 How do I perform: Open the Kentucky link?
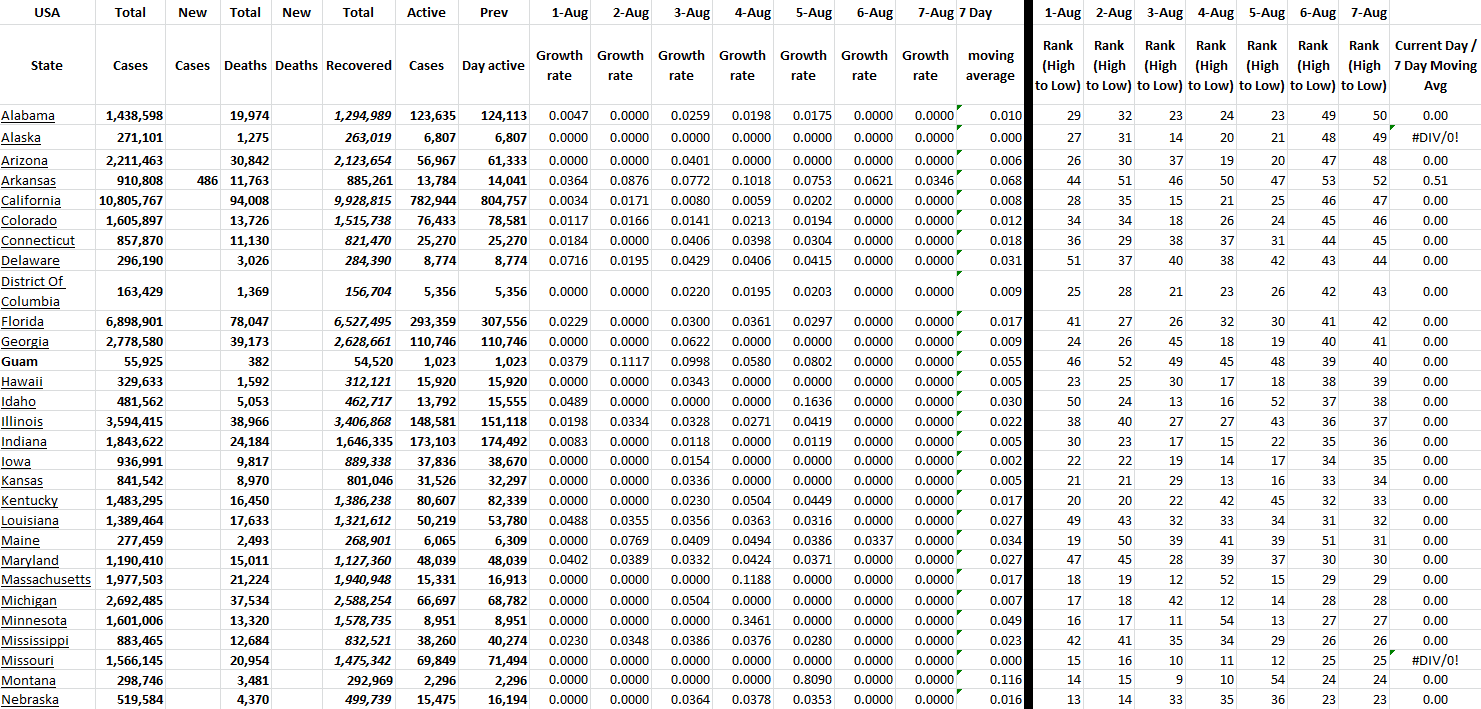point(29,501)
